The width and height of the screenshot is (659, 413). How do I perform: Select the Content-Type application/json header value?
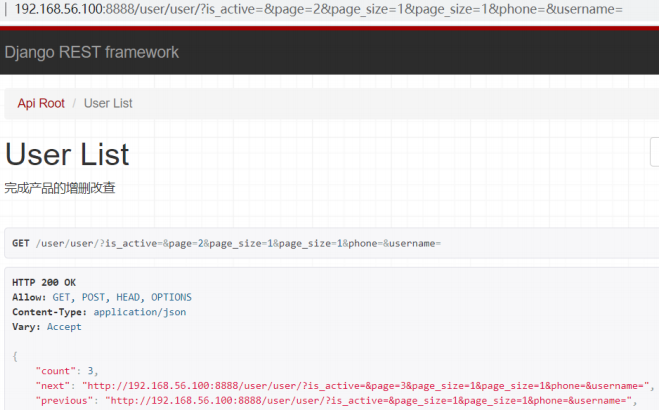tap(140, 312)
